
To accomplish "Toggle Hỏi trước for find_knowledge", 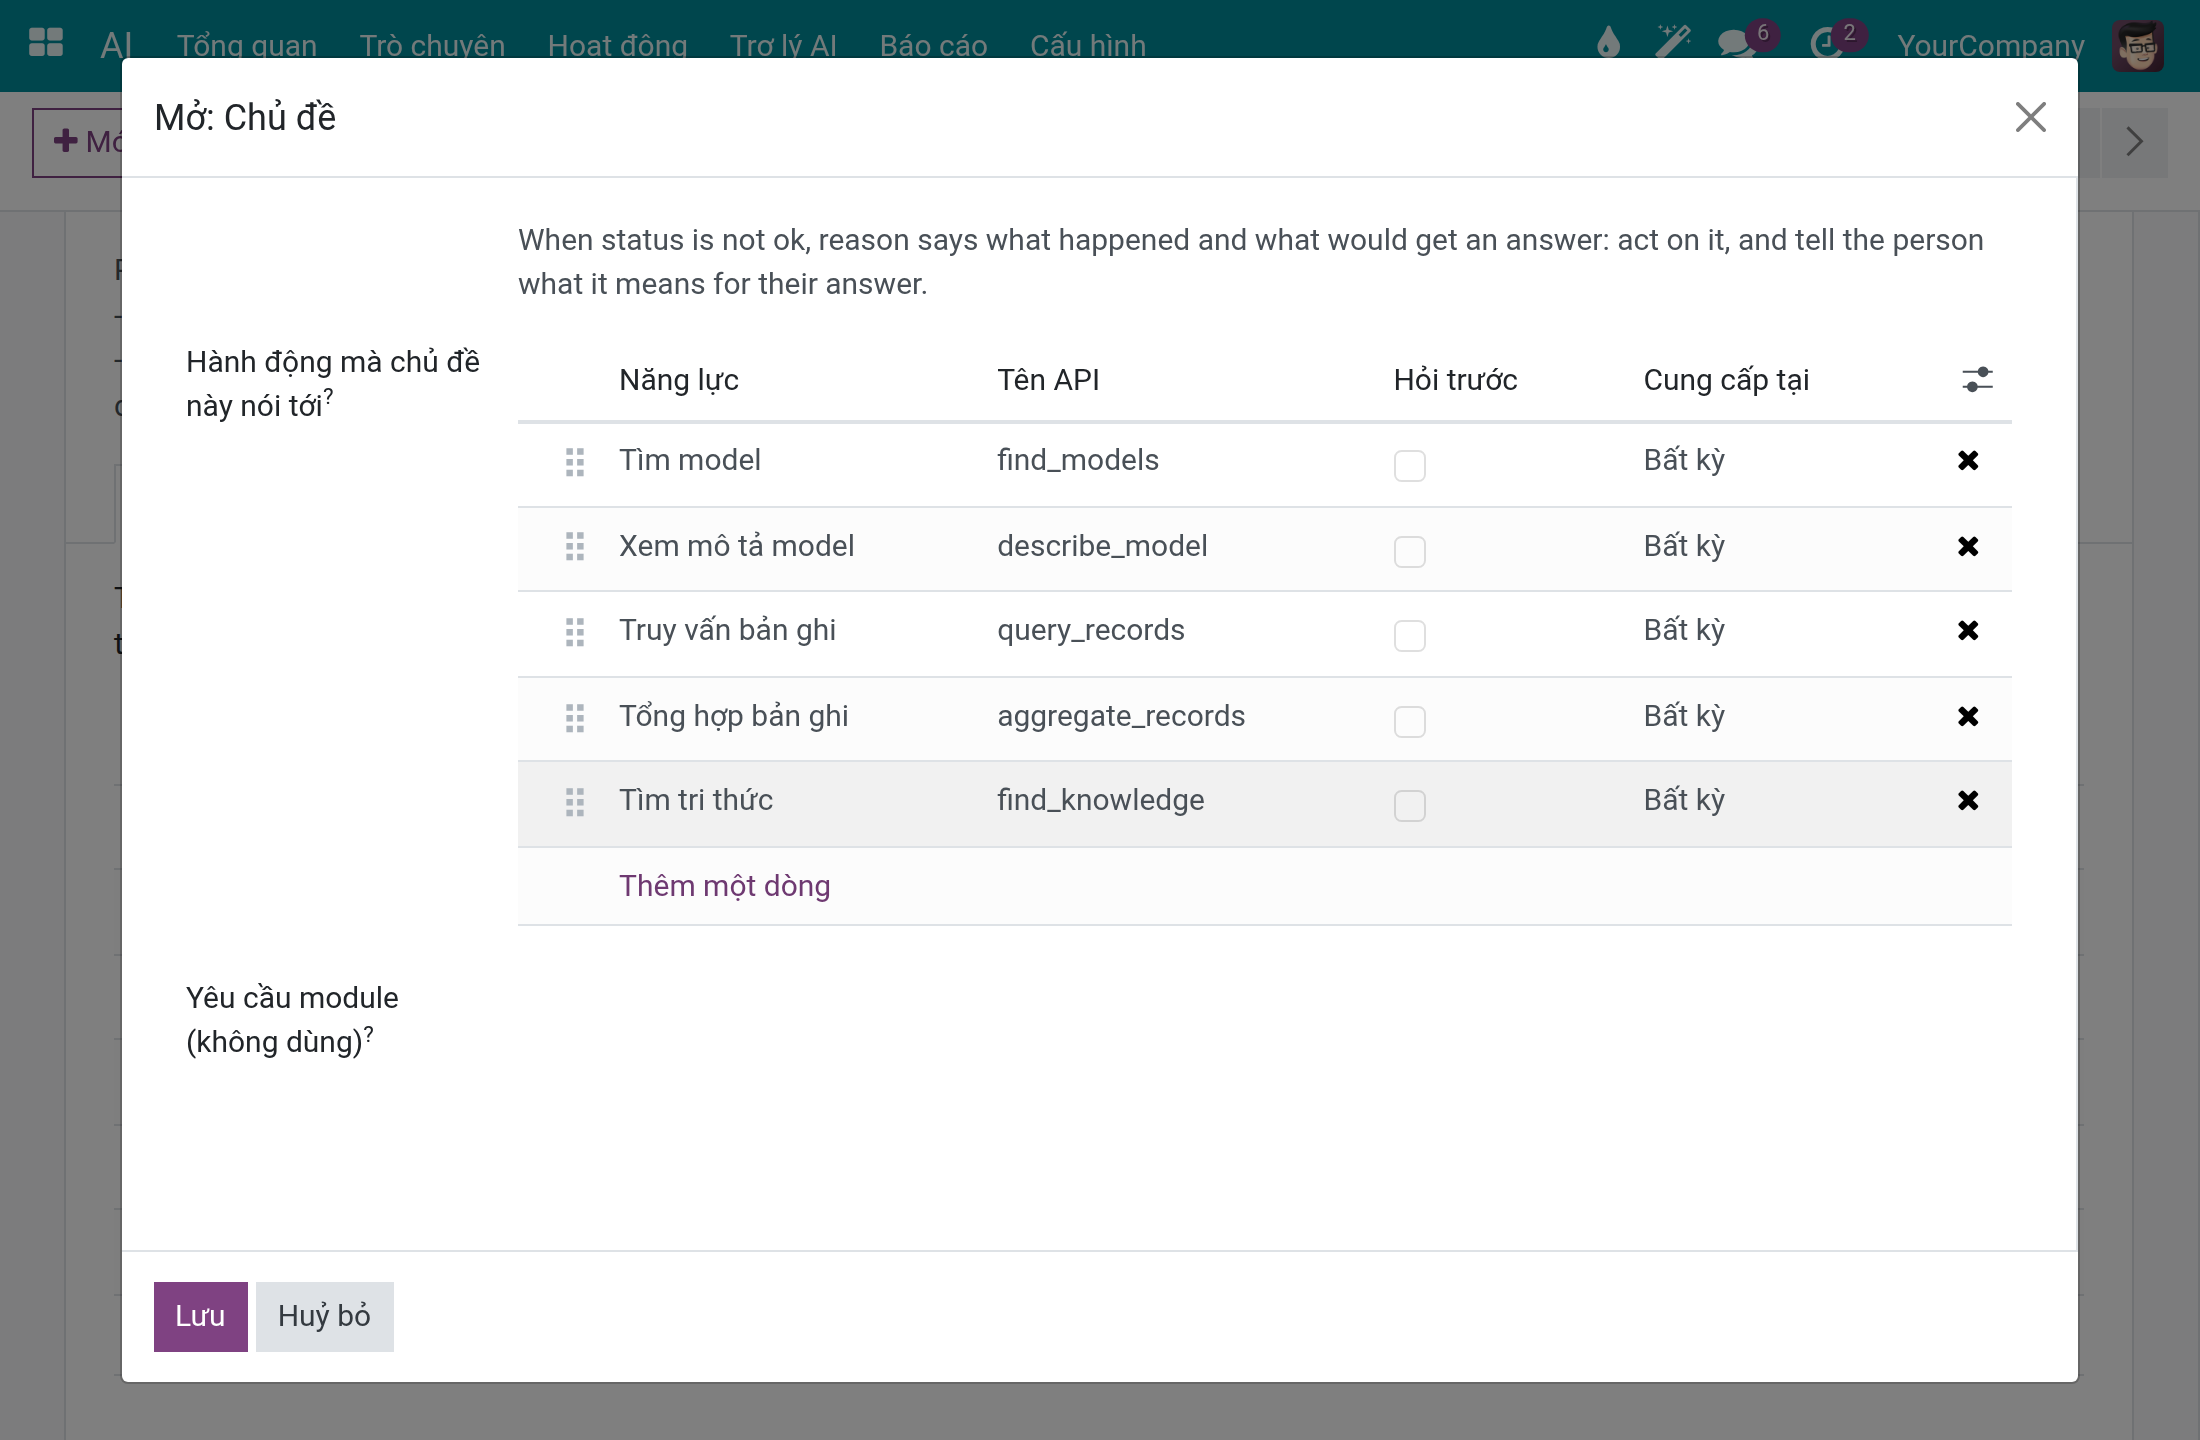I will pos(1410,805).
